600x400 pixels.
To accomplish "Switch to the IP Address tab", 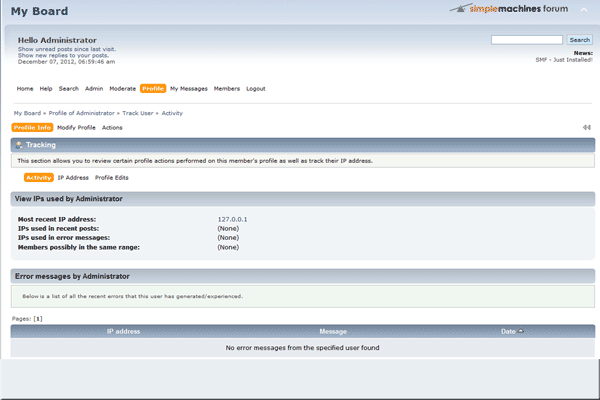I will pyautogui.click(x=73, y=178).
